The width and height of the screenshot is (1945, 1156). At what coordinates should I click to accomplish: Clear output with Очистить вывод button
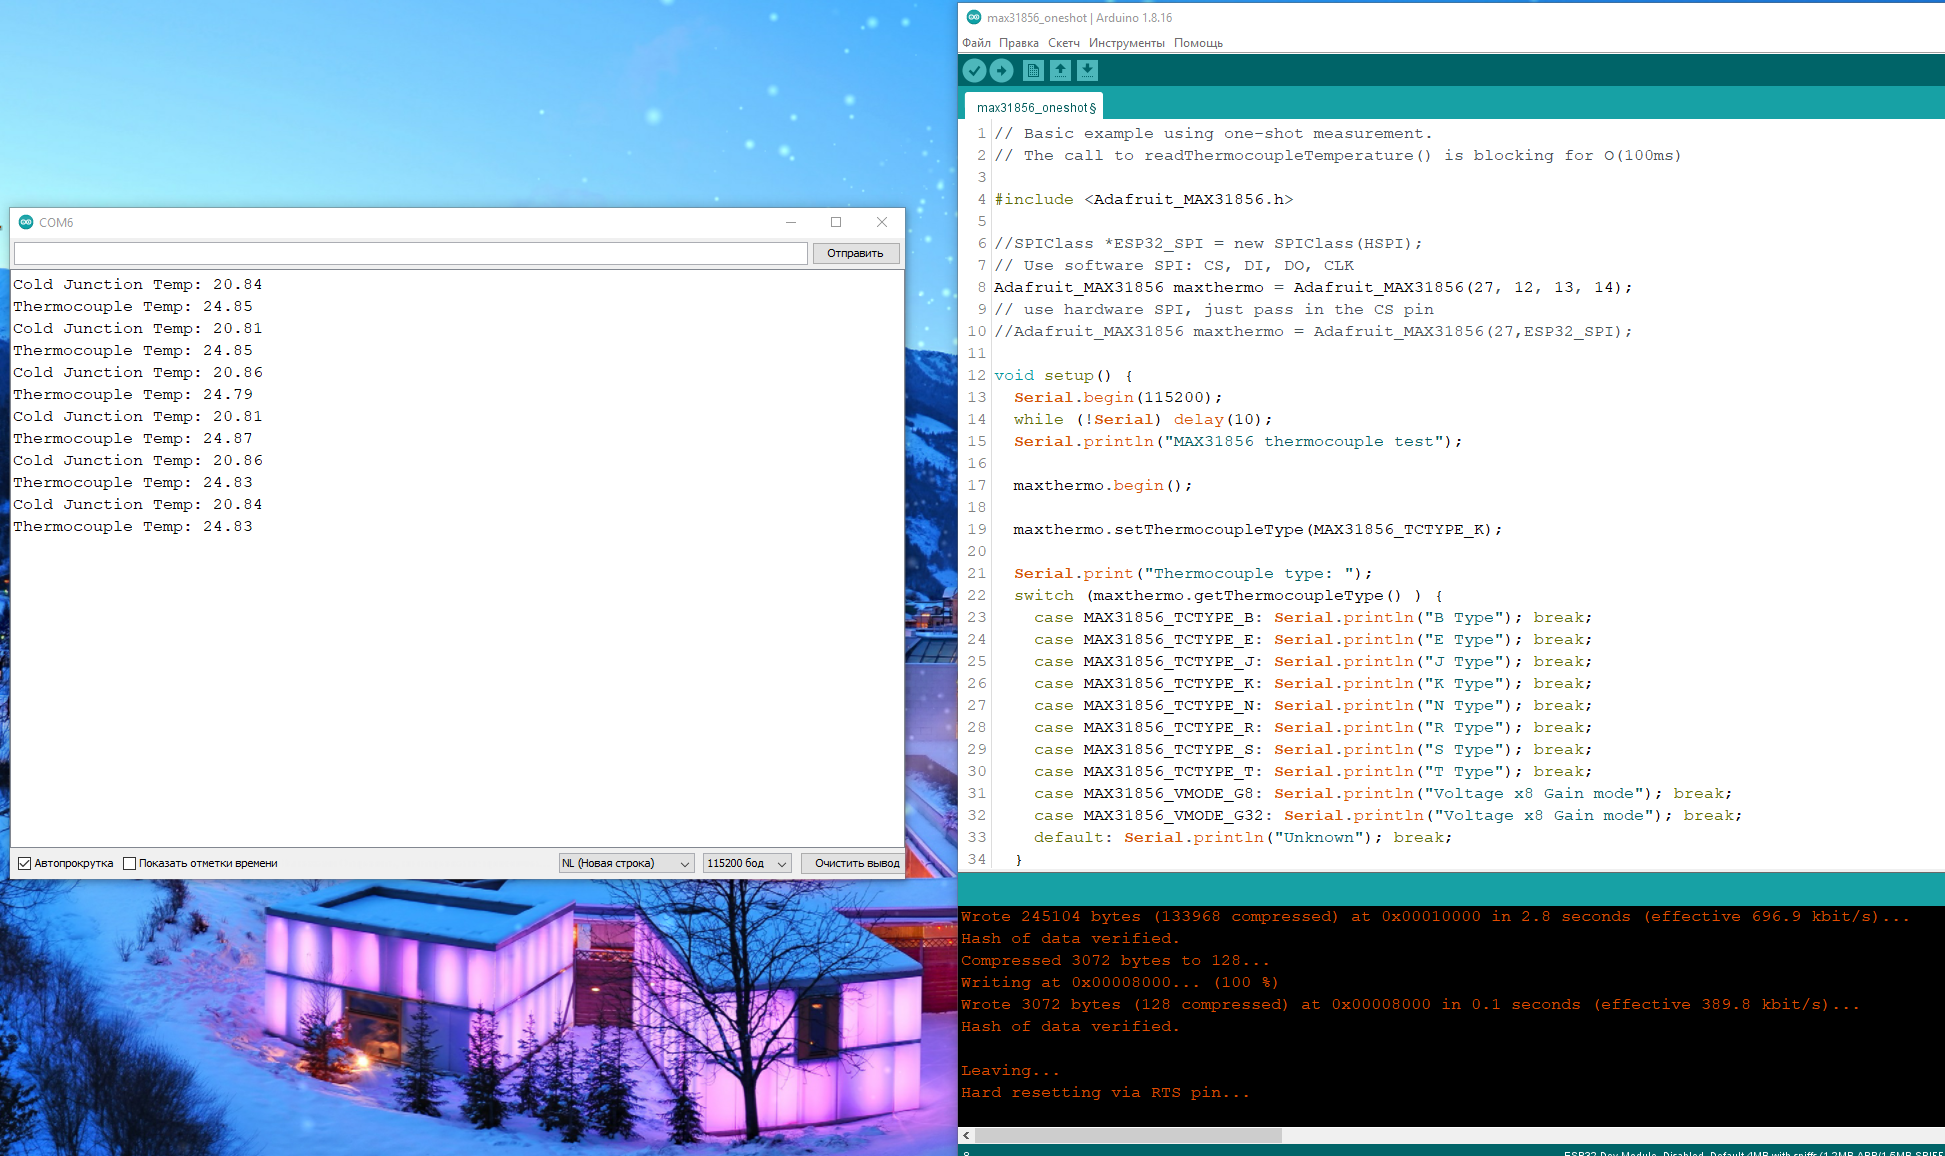pos(855,862)
